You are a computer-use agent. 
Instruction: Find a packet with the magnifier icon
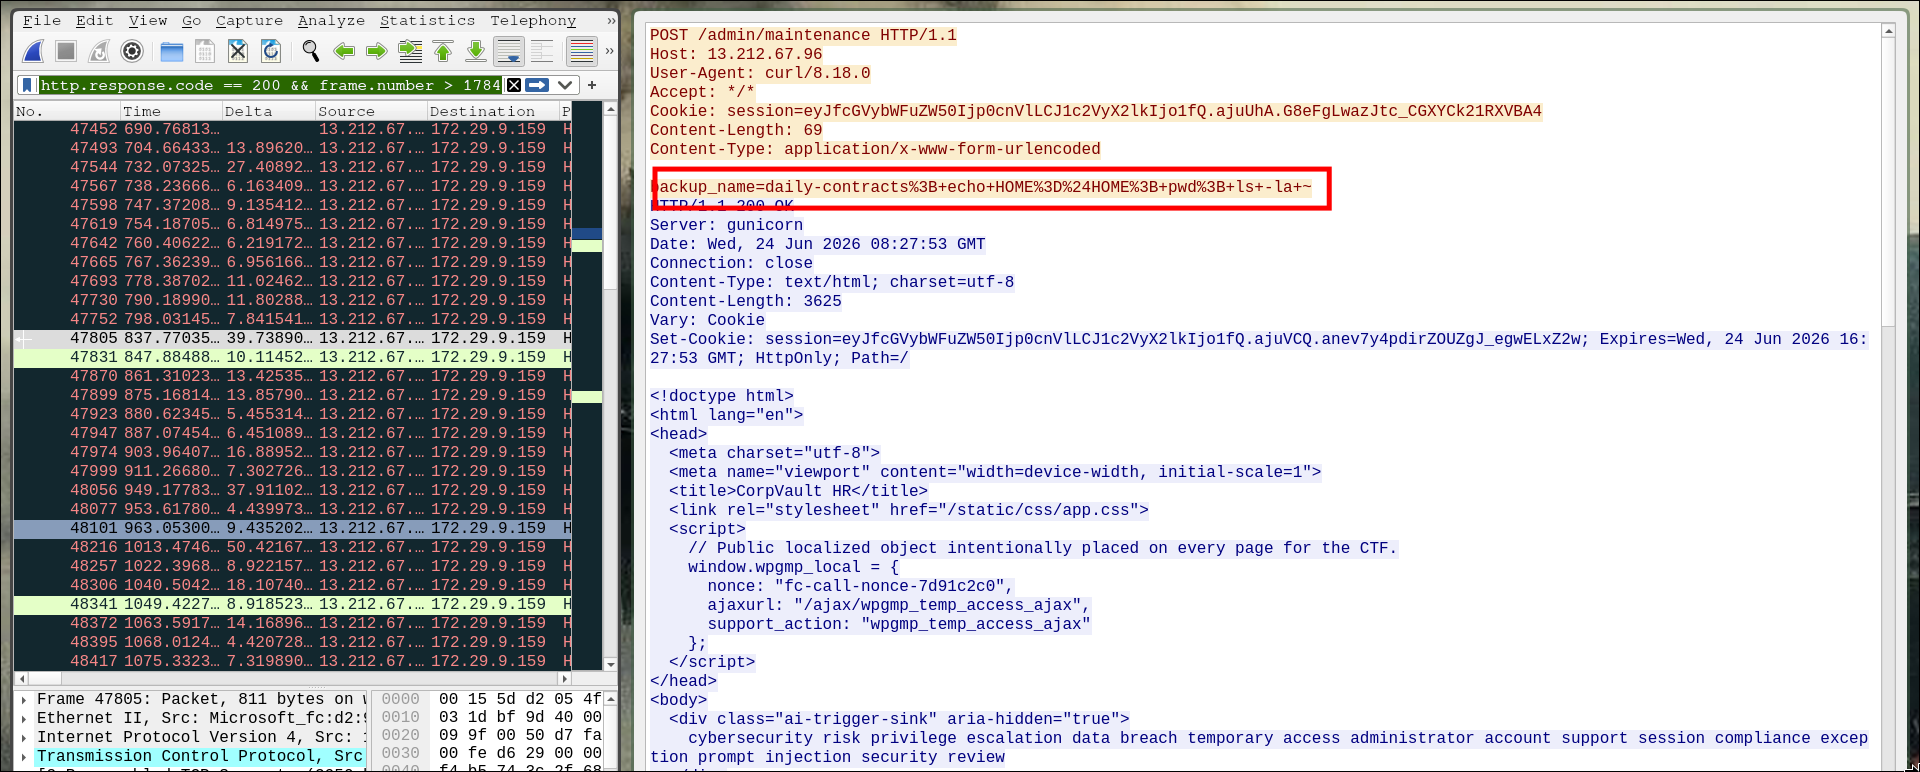pyautogui.click(x=311, y=51)
